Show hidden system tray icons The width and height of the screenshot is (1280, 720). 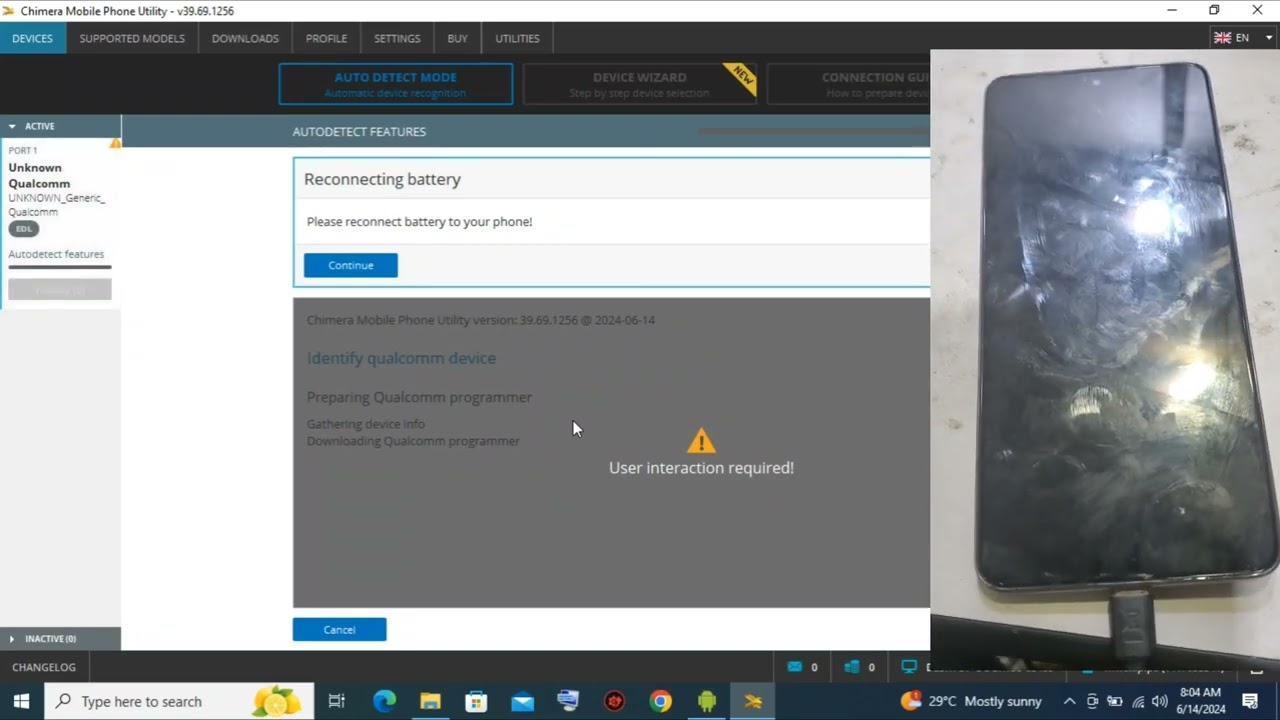click(1069, 701)
